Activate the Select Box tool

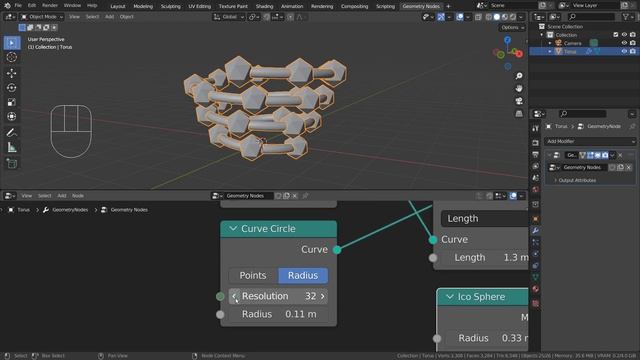[x=11, y=43]
